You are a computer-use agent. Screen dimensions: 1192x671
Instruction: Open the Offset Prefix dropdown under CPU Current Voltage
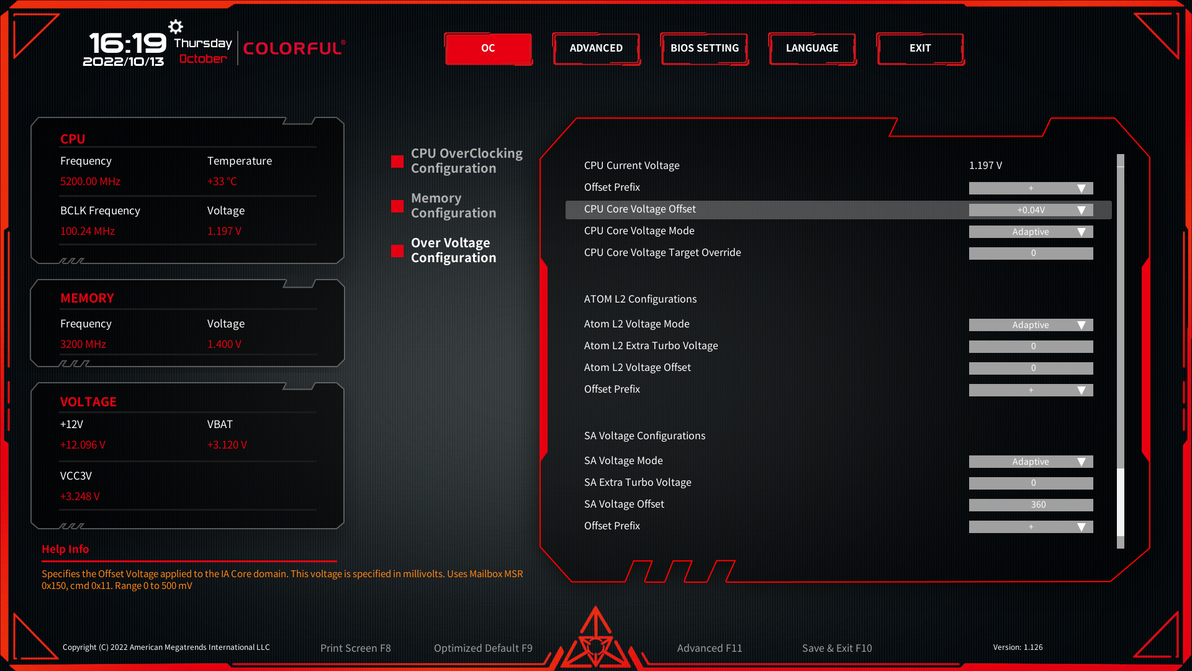1031,188
